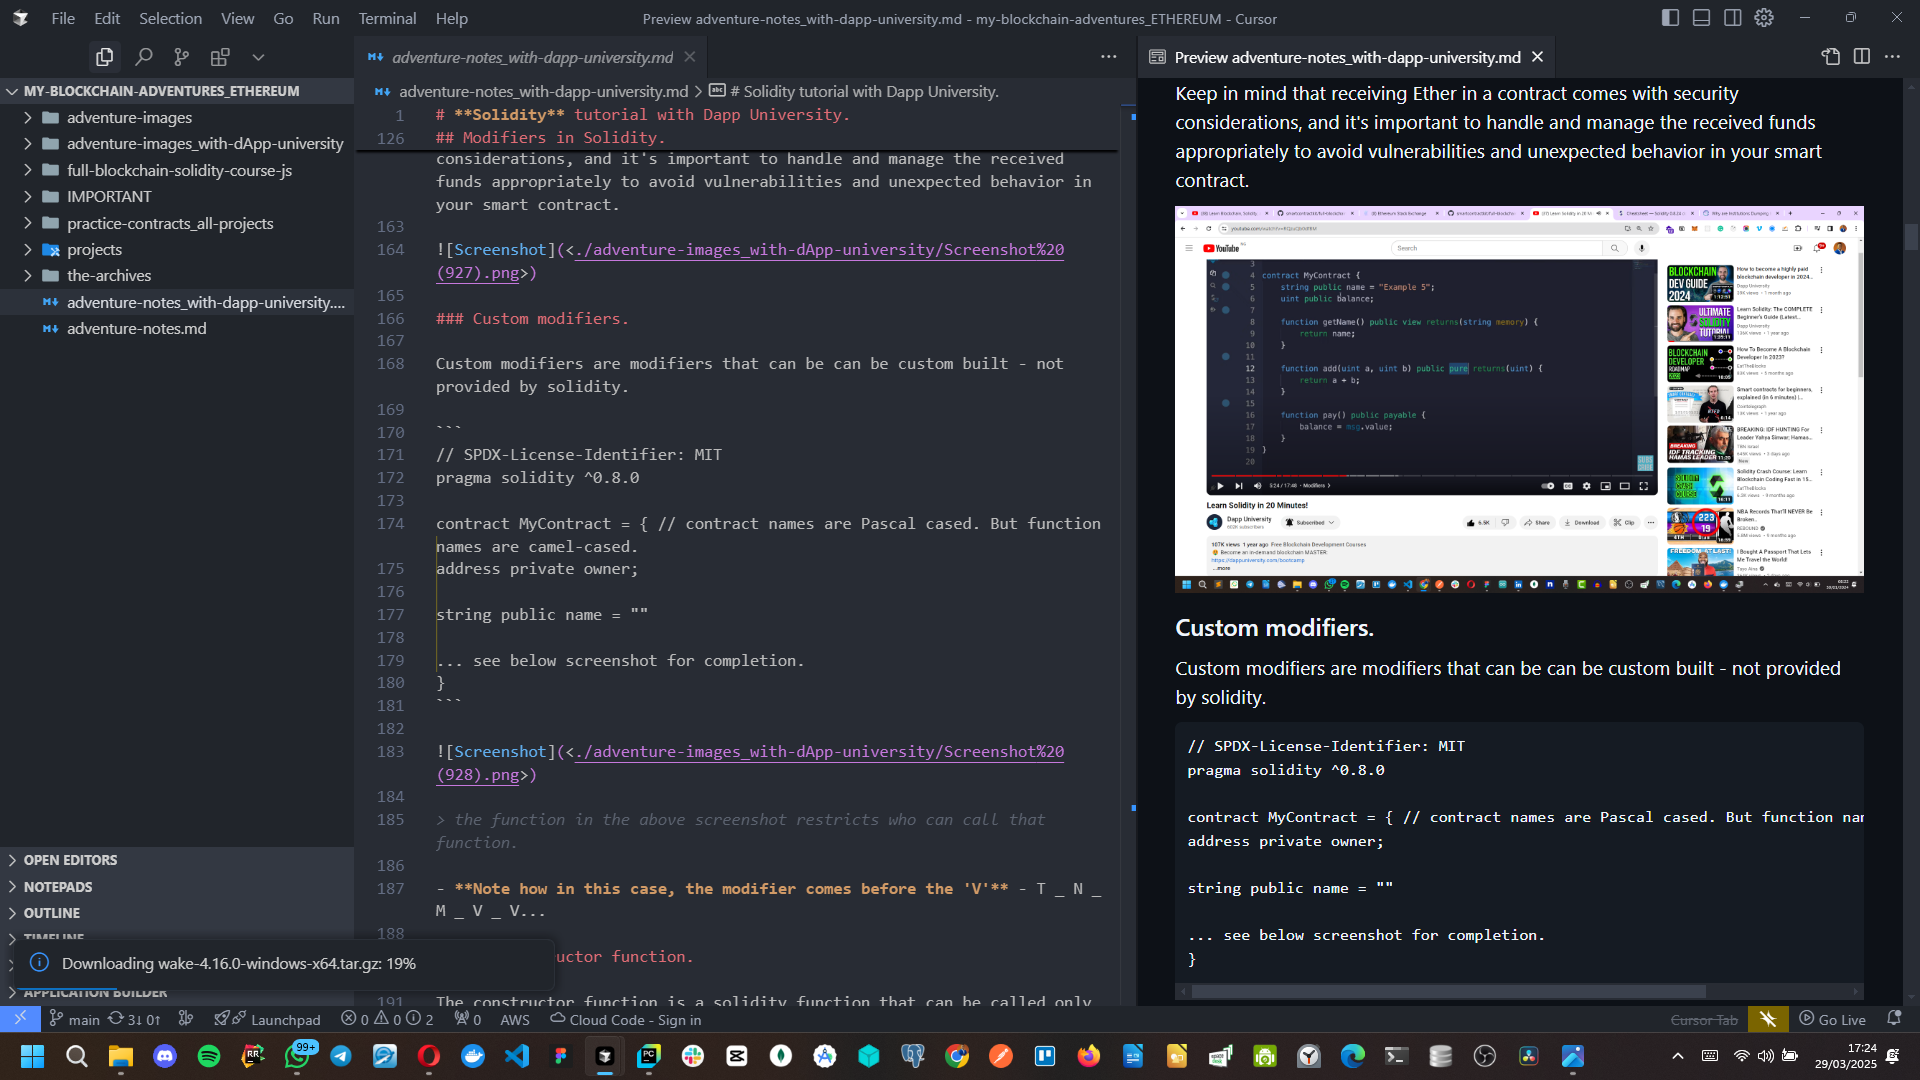Click the code block horizontal scrollbar in preview
1920x1080 pixels.
1448,992
